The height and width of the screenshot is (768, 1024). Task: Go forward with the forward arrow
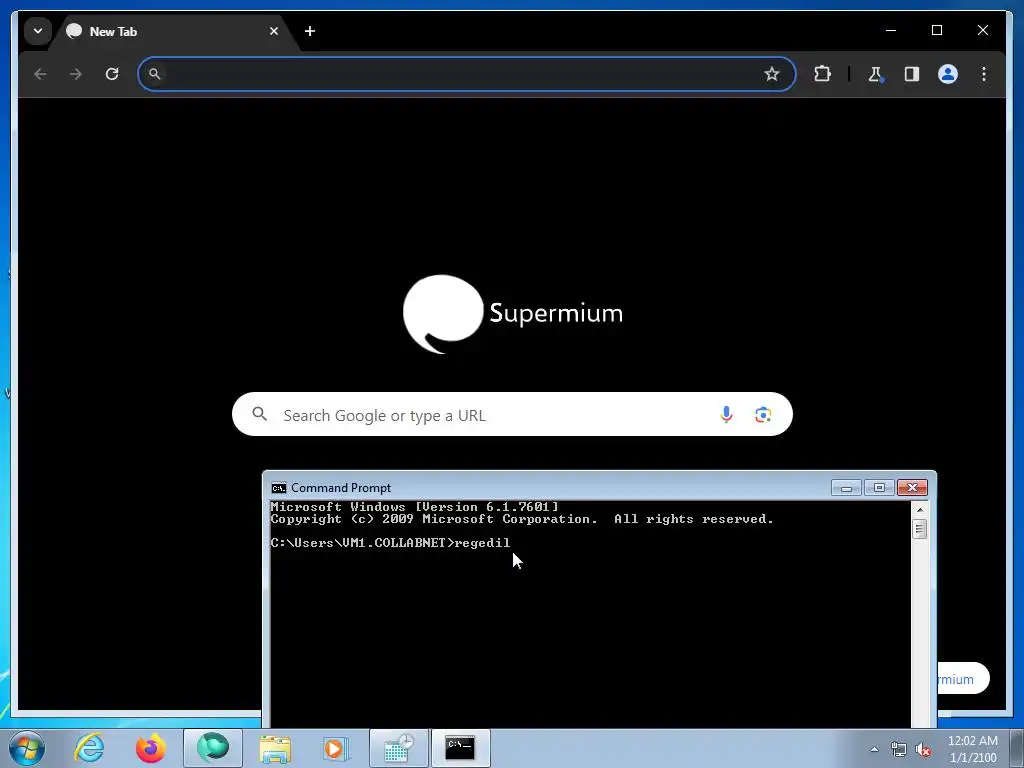coord(76,74)
